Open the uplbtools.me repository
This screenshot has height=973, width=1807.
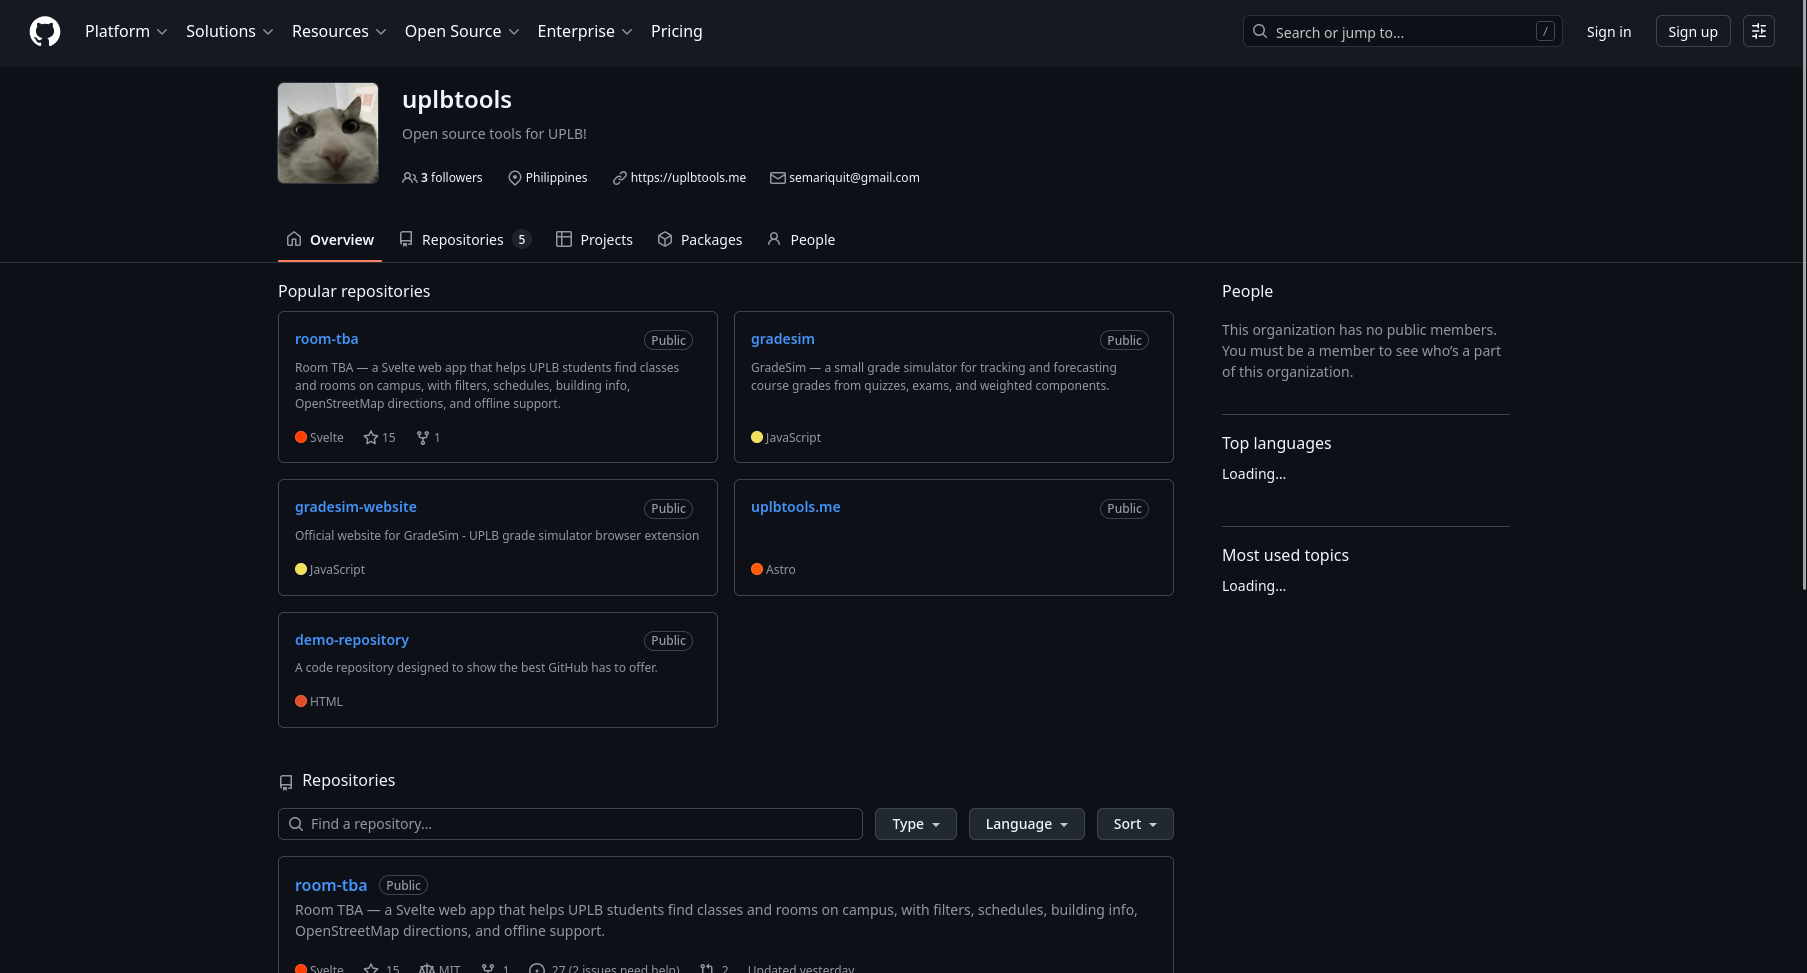tap(796, 507)
